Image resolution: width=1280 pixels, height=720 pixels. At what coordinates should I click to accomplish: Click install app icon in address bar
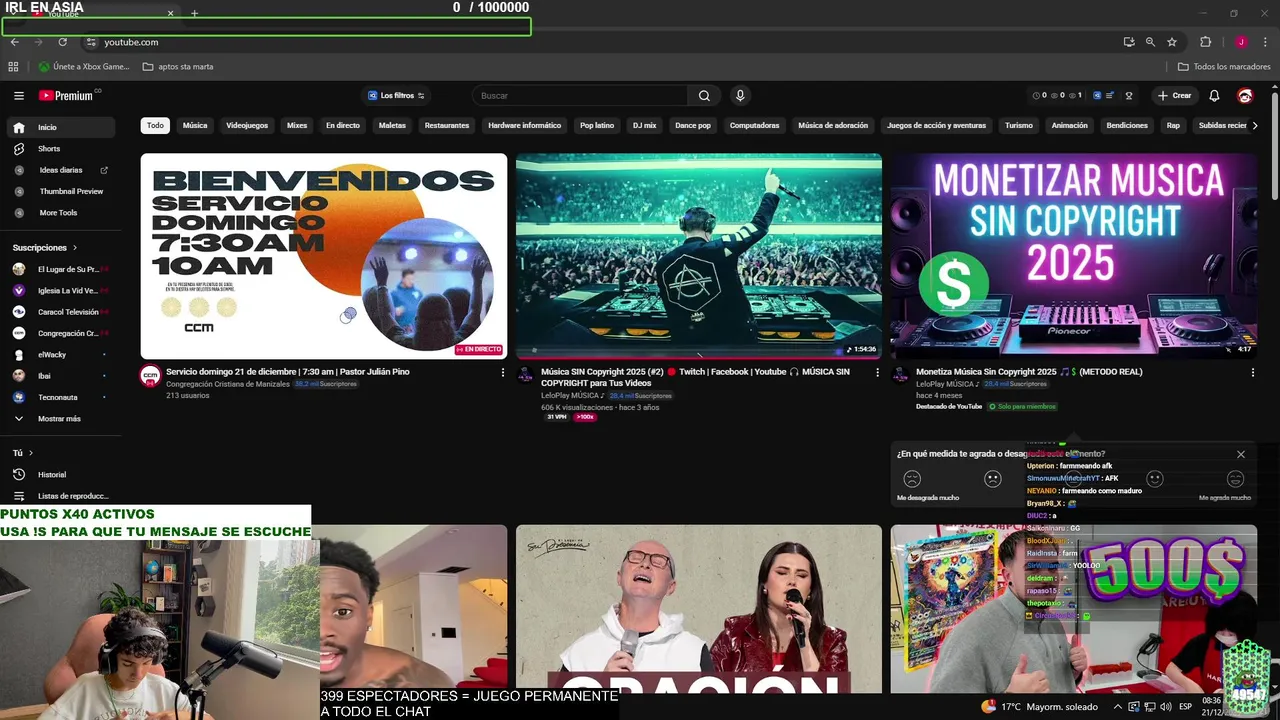tap(1129, 42)
